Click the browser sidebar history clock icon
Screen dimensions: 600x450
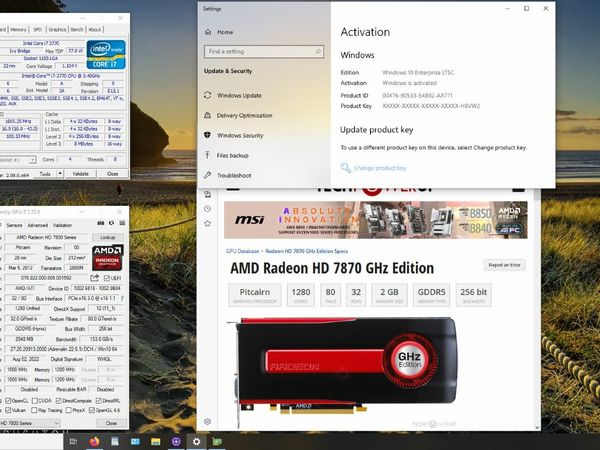coord(207,209)
